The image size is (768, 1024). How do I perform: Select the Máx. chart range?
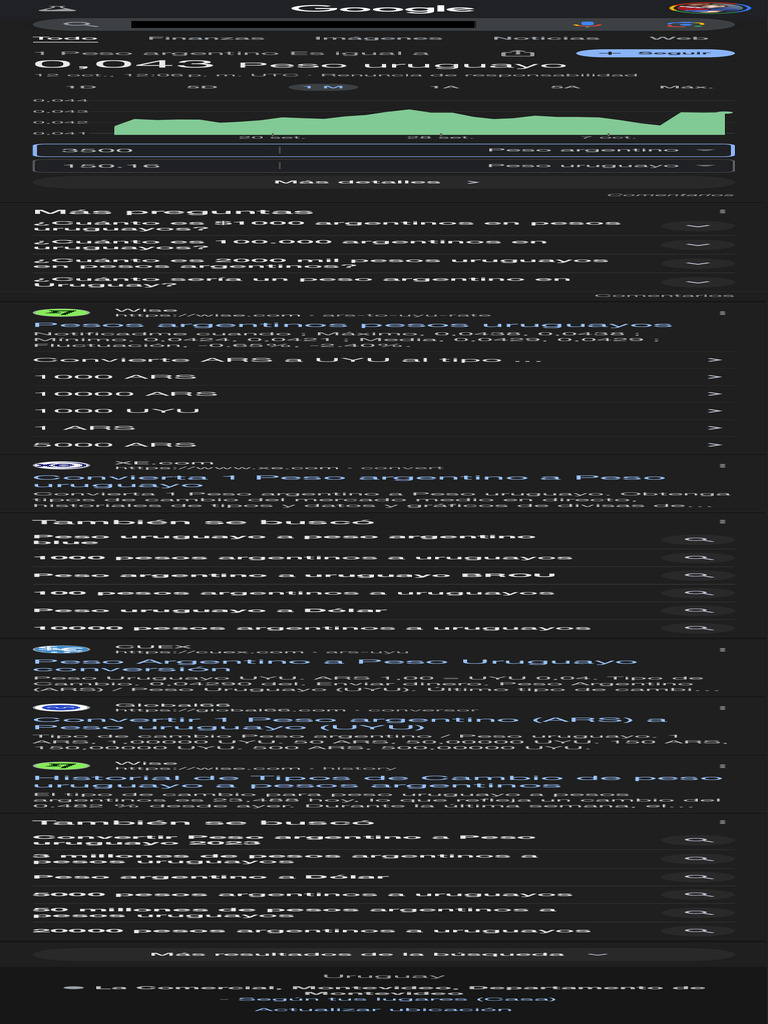pyautogui.click(x=686, y=87)
